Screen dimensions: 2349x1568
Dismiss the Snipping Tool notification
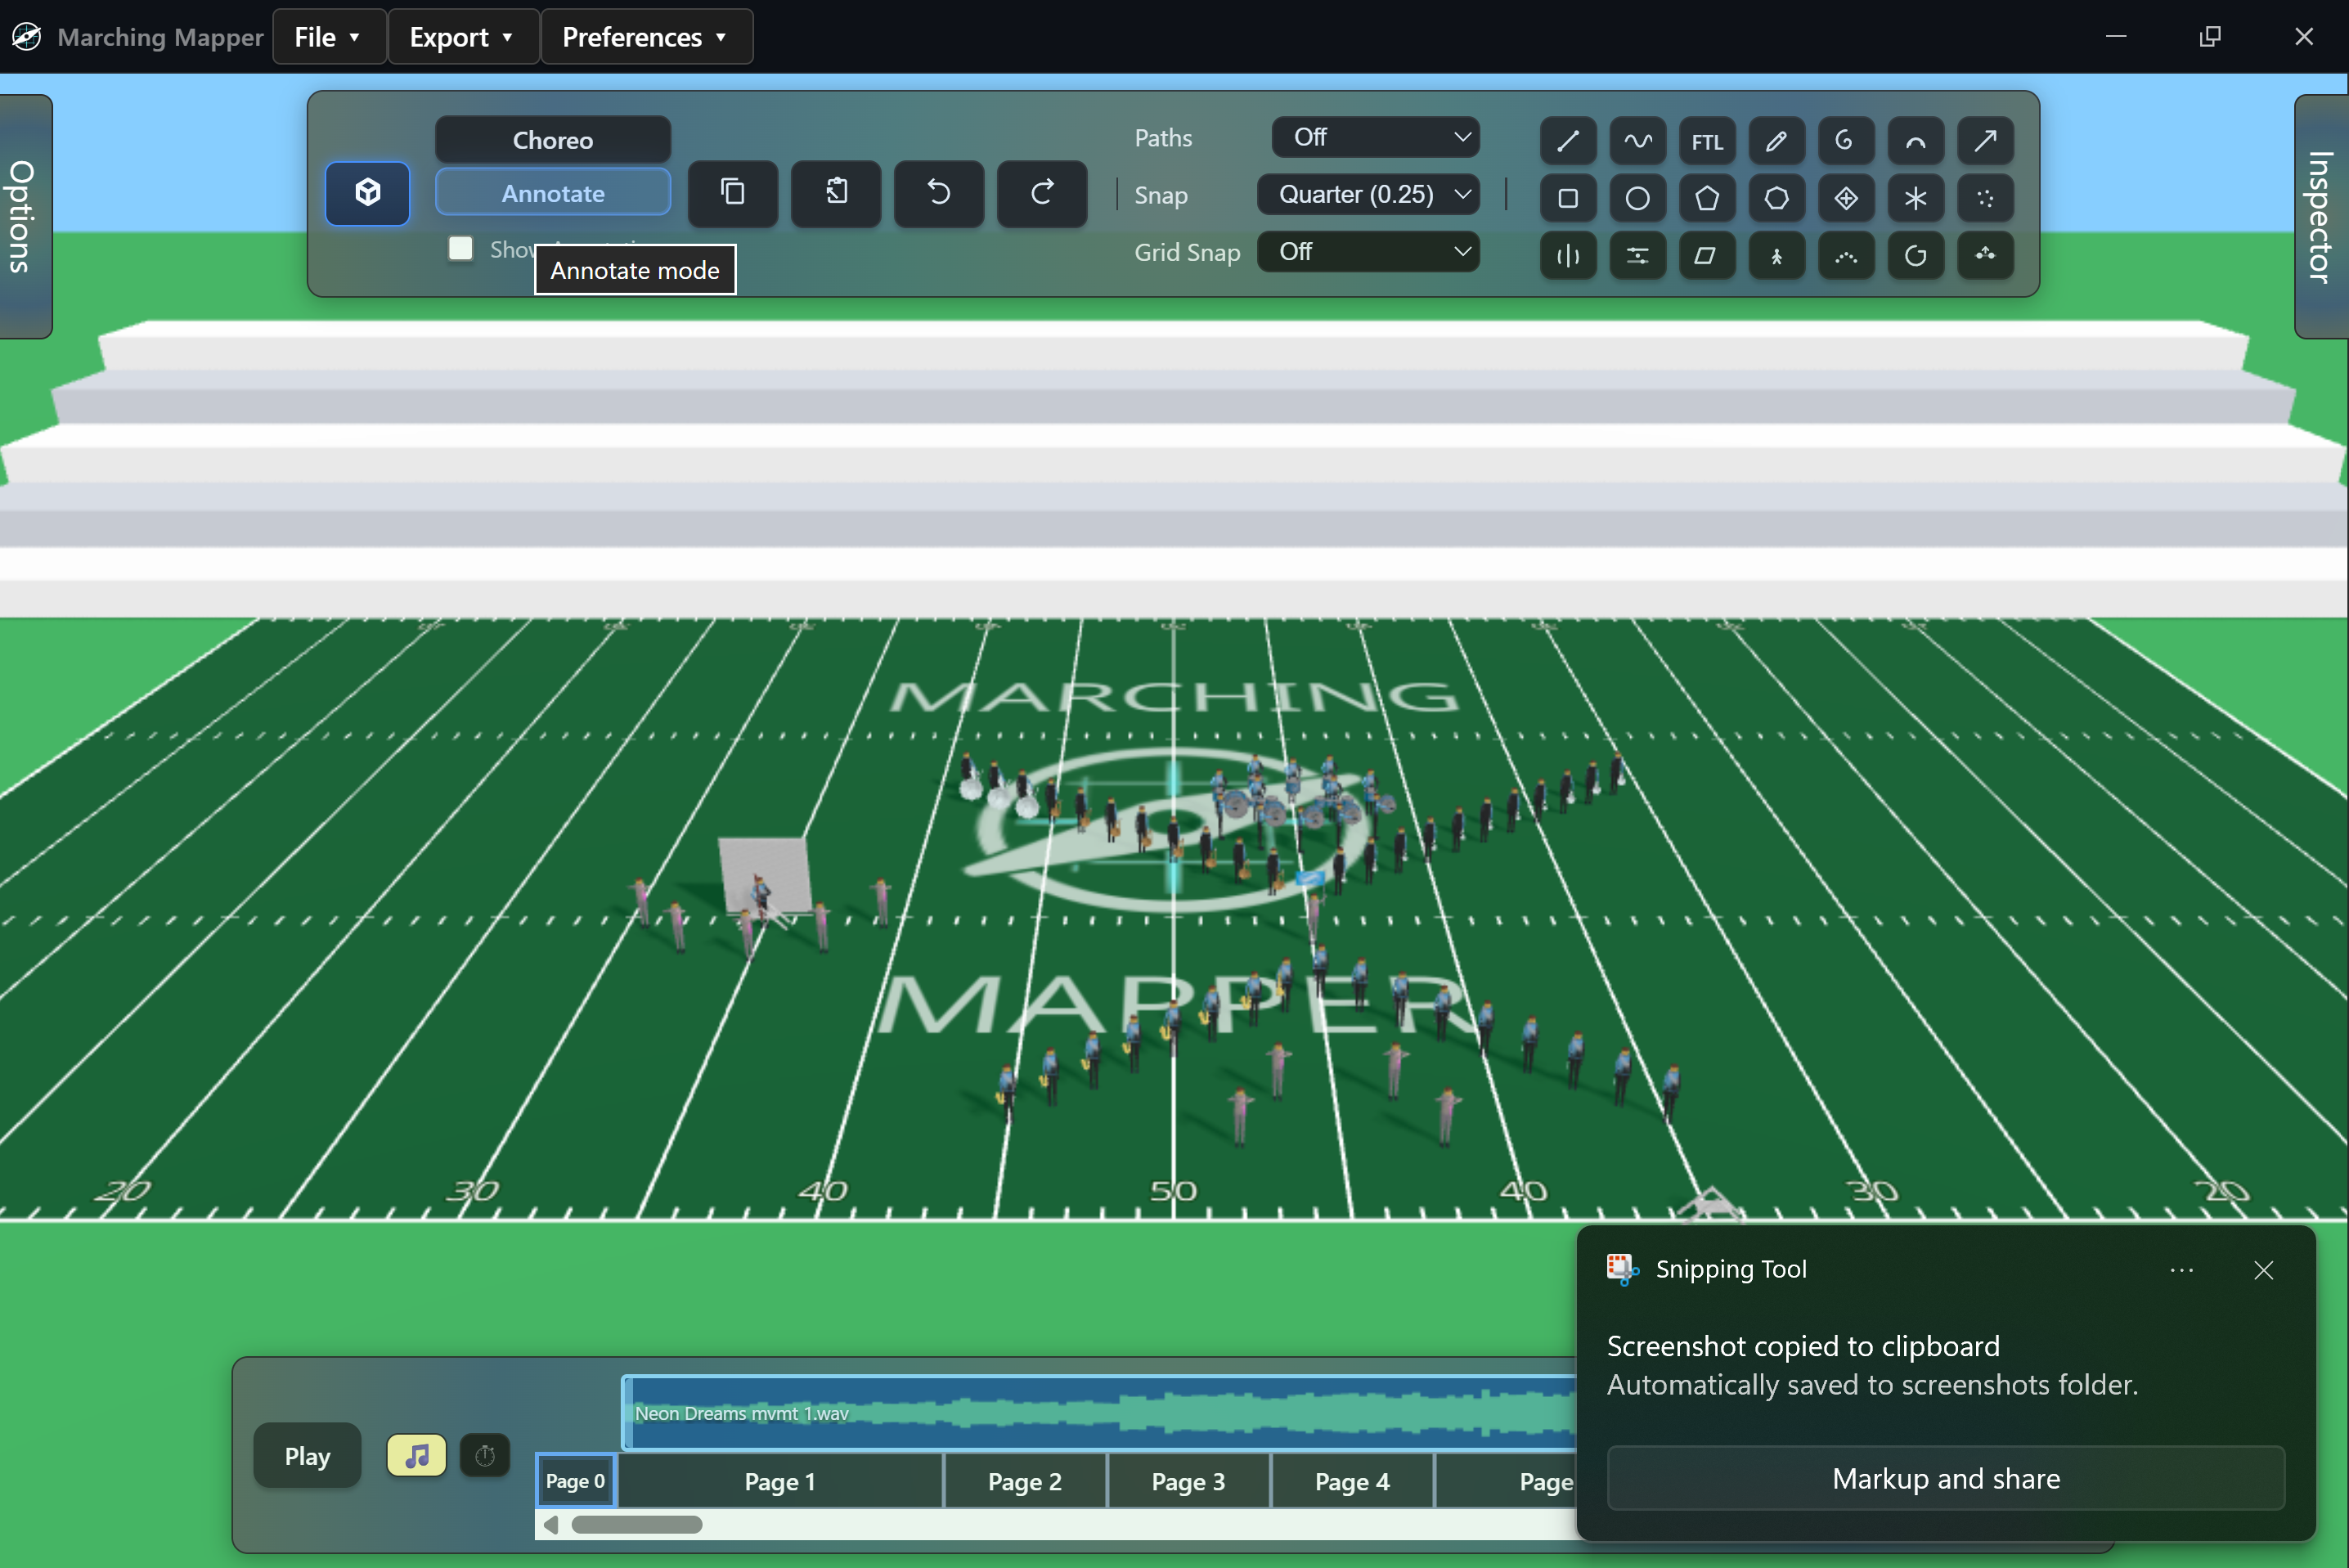click(x=2264, y=1270)
